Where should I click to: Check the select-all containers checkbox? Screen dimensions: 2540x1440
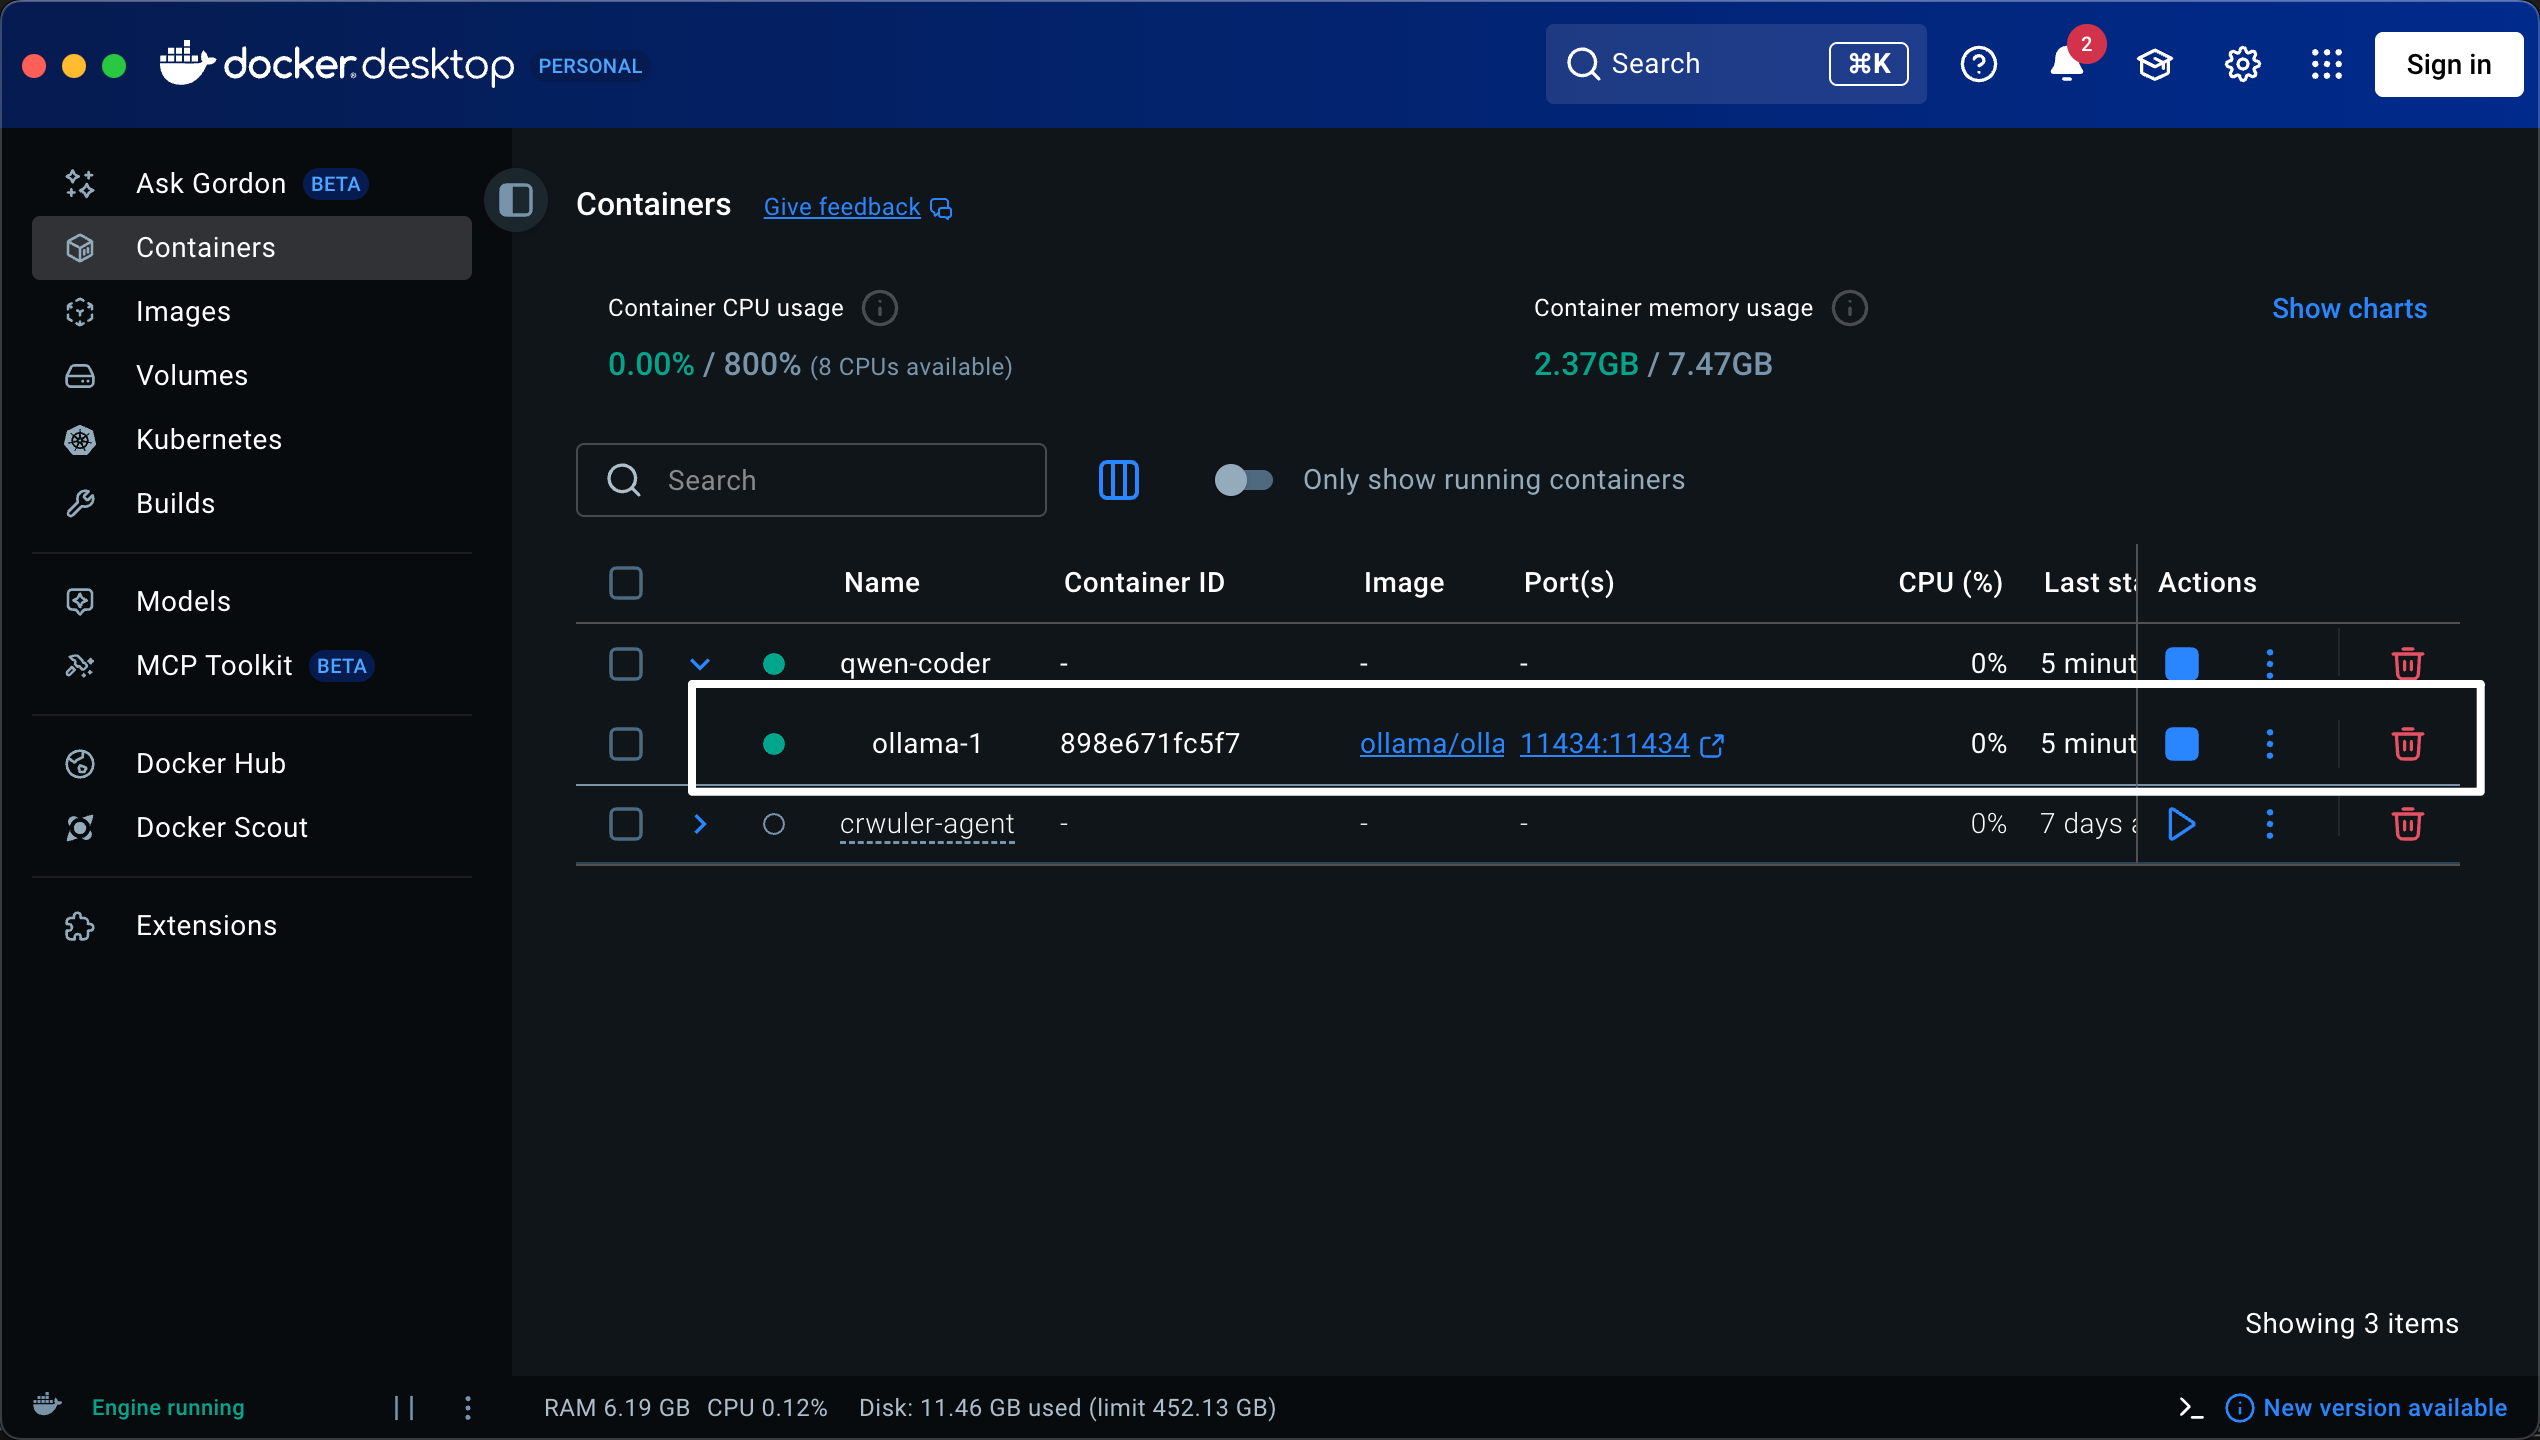point(626,583)
